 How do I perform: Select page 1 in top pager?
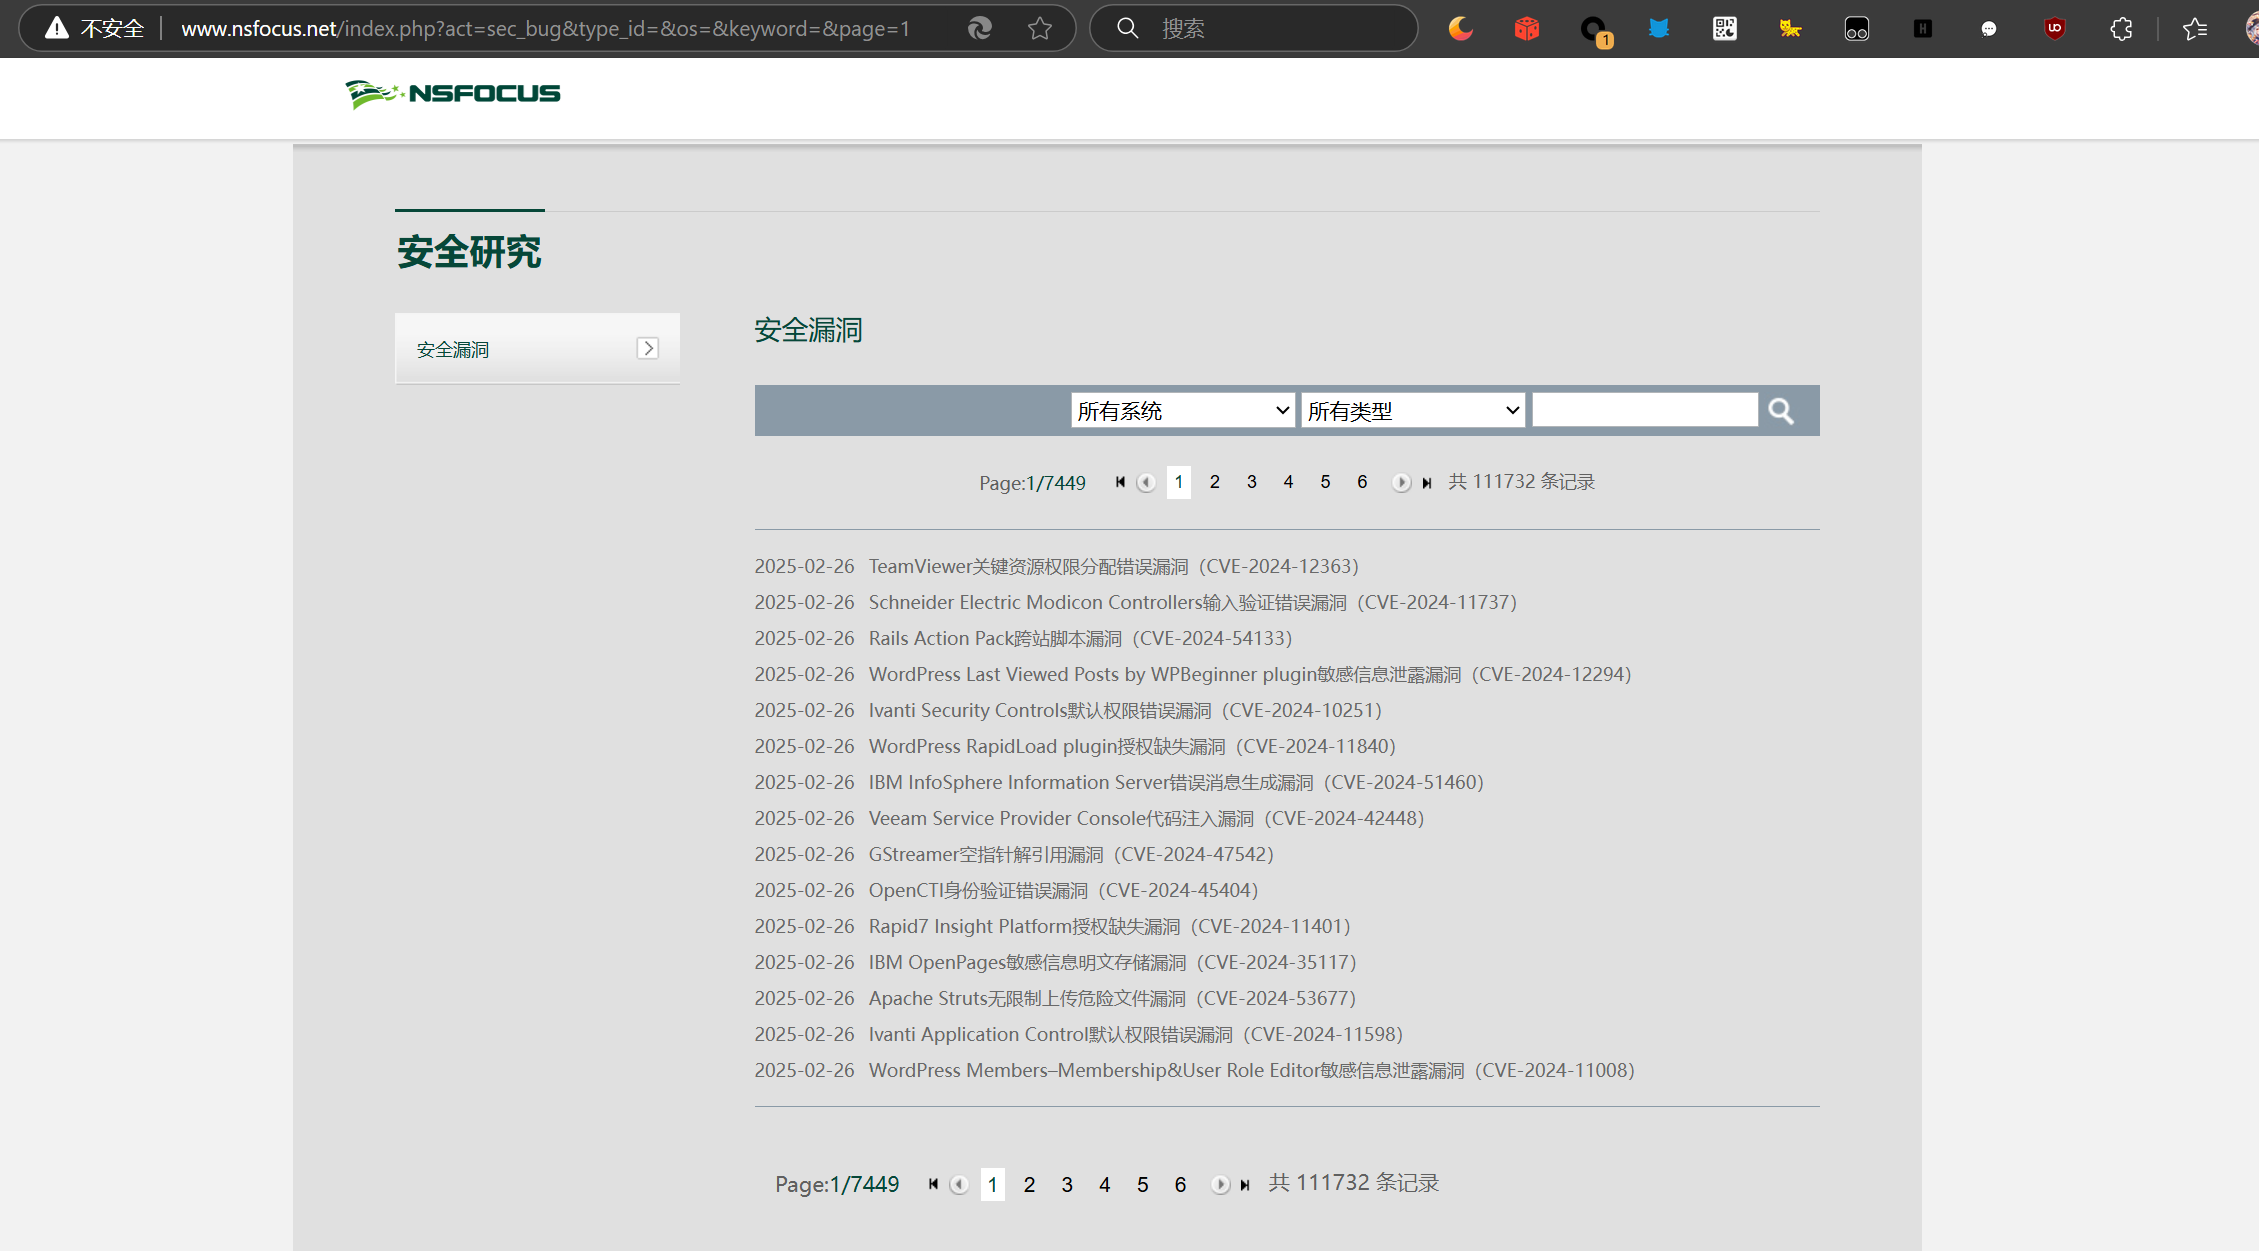(1179, 482)
